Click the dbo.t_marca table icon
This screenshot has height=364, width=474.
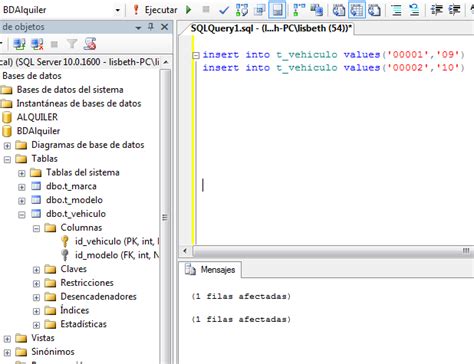[x=36, y=186]
